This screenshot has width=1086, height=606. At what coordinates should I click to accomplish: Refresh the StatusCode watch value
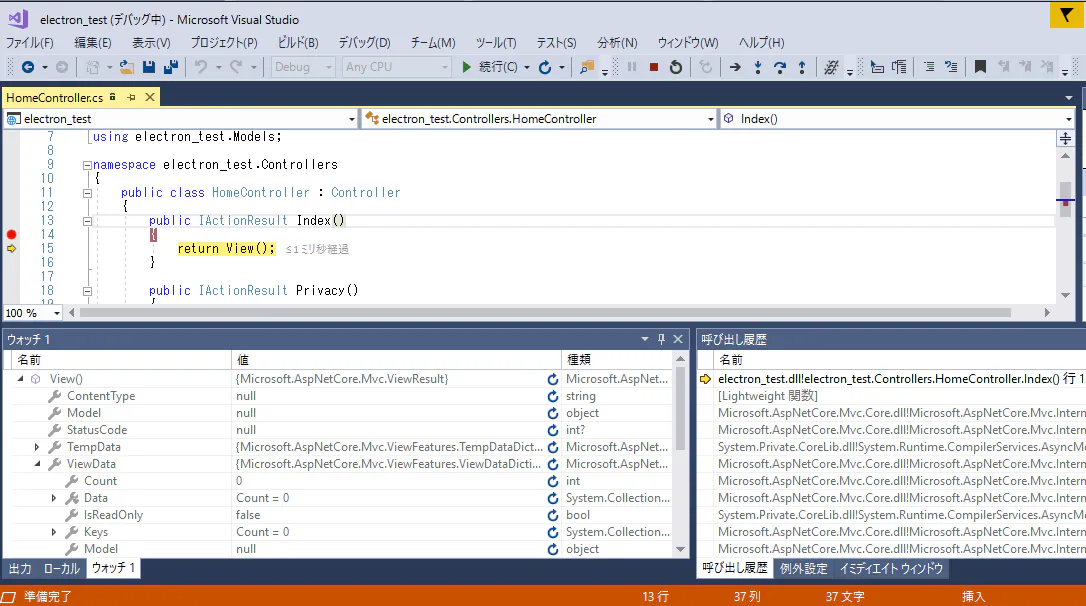[x=553, y=430]
